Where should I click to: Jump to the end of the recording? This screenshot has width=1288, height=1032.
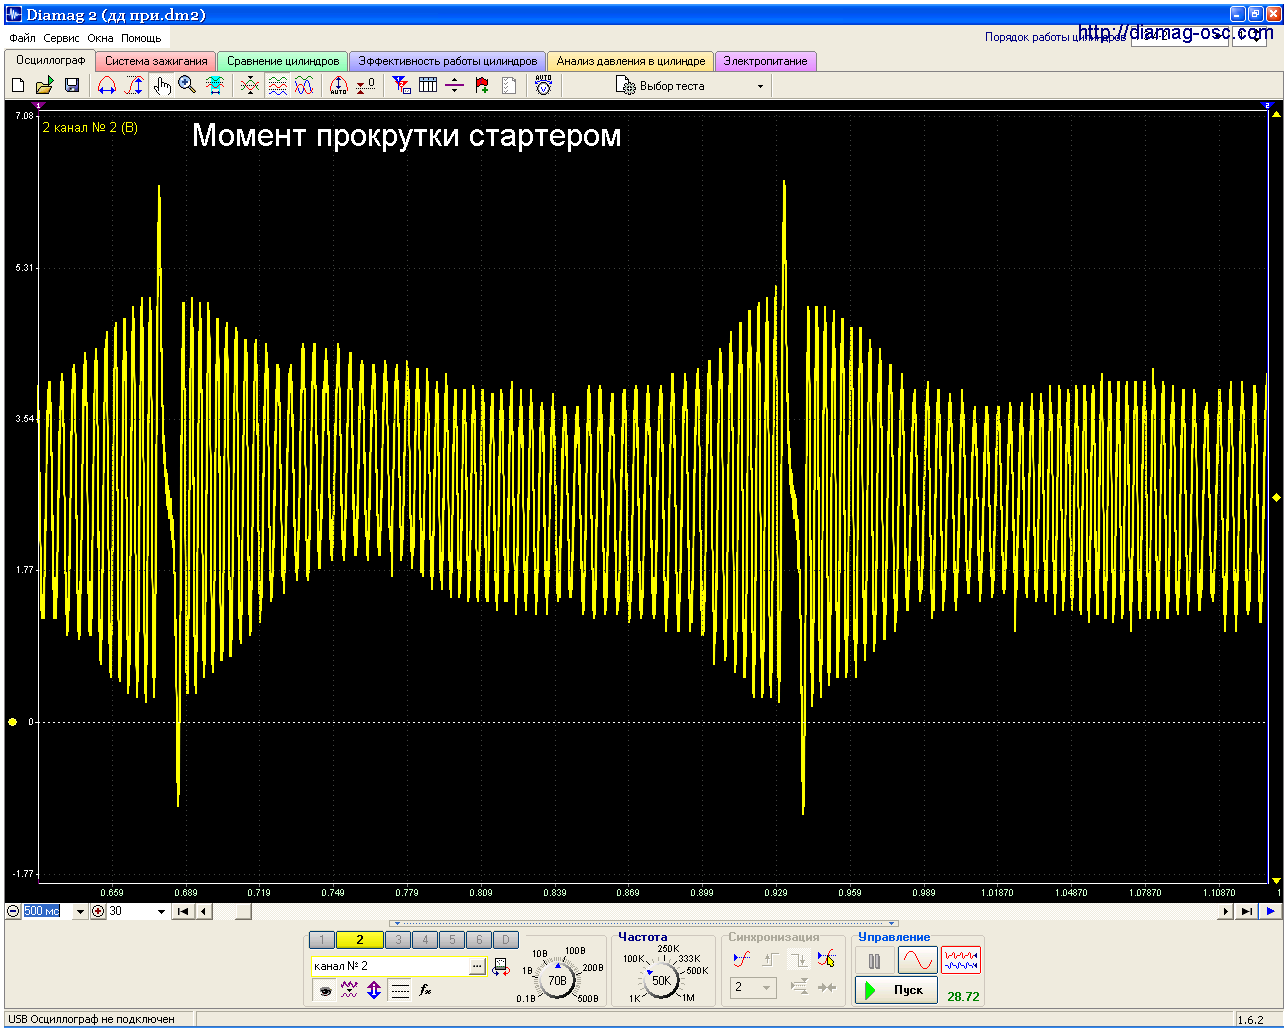(1247, 911)
